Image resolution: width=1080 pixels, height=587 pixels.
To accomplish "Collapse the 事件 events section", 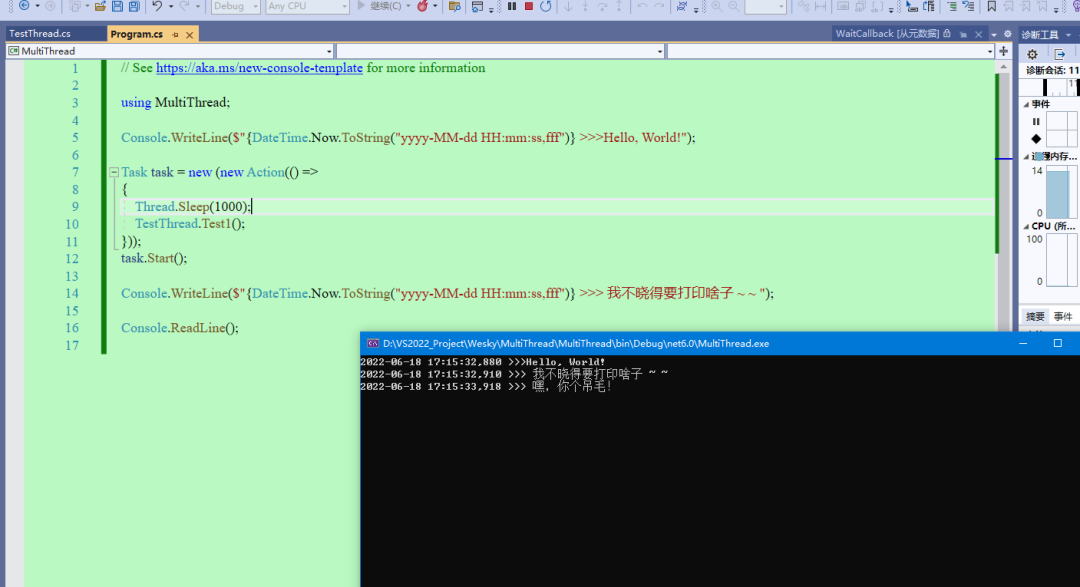I will click(x=1026, y=104).
